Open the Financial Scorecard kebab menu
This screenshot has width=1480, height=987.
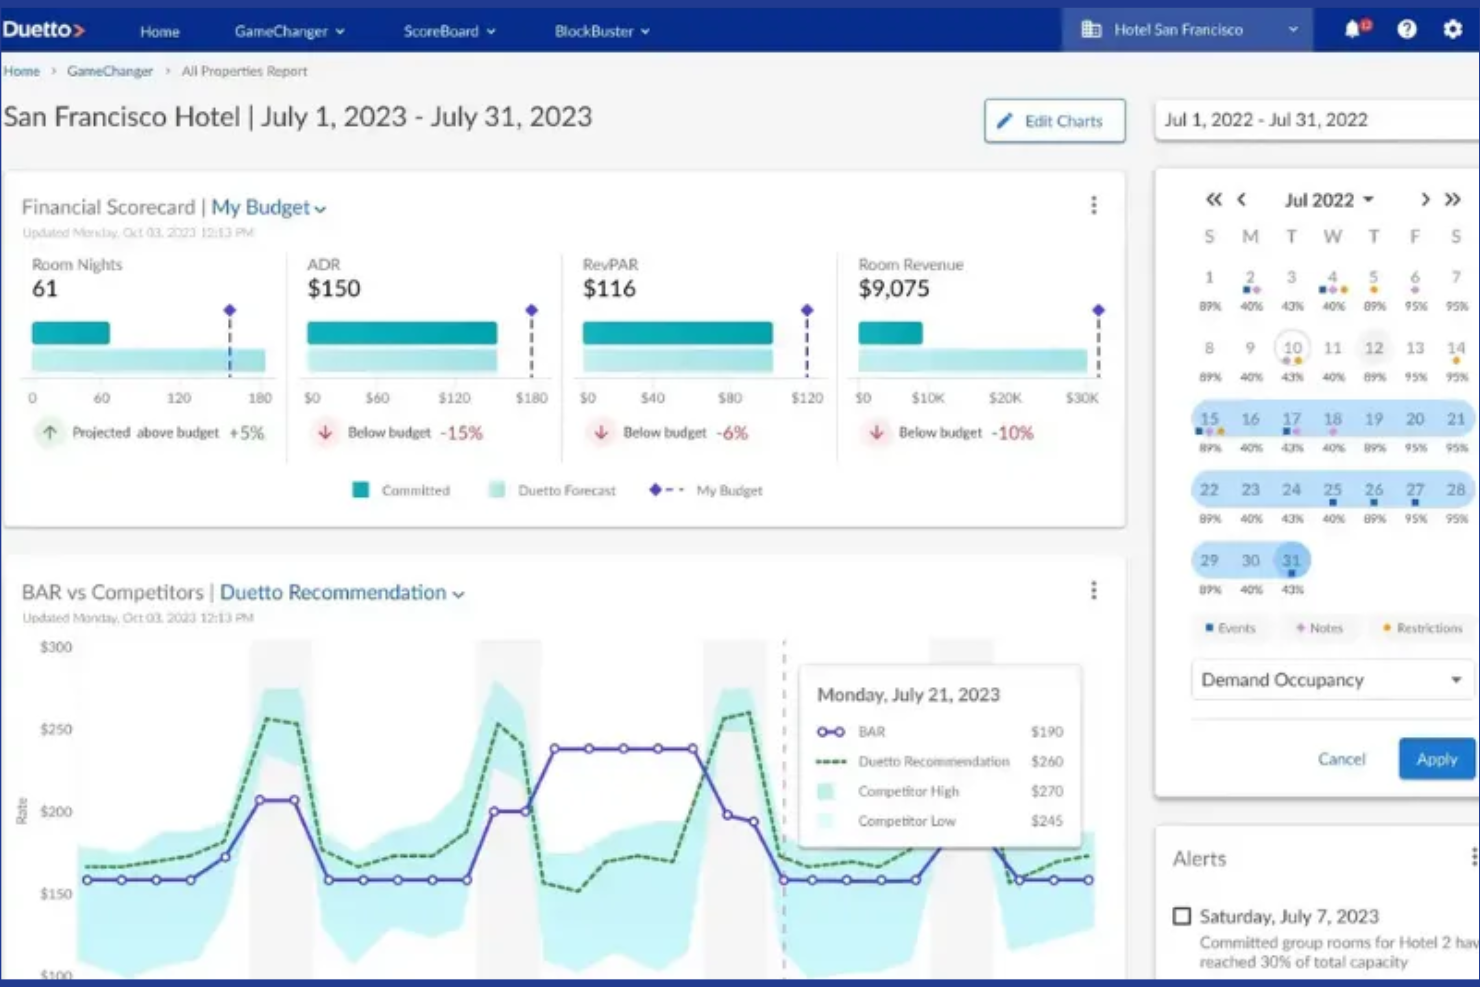[1094, 205]
